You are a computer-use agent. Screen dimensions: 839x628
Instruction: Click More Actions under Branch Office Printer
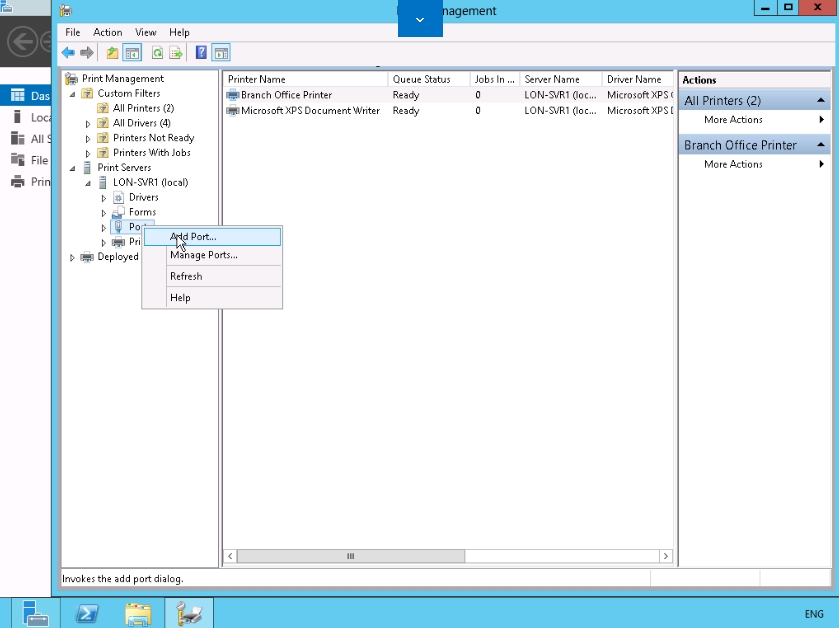point(733,164)
